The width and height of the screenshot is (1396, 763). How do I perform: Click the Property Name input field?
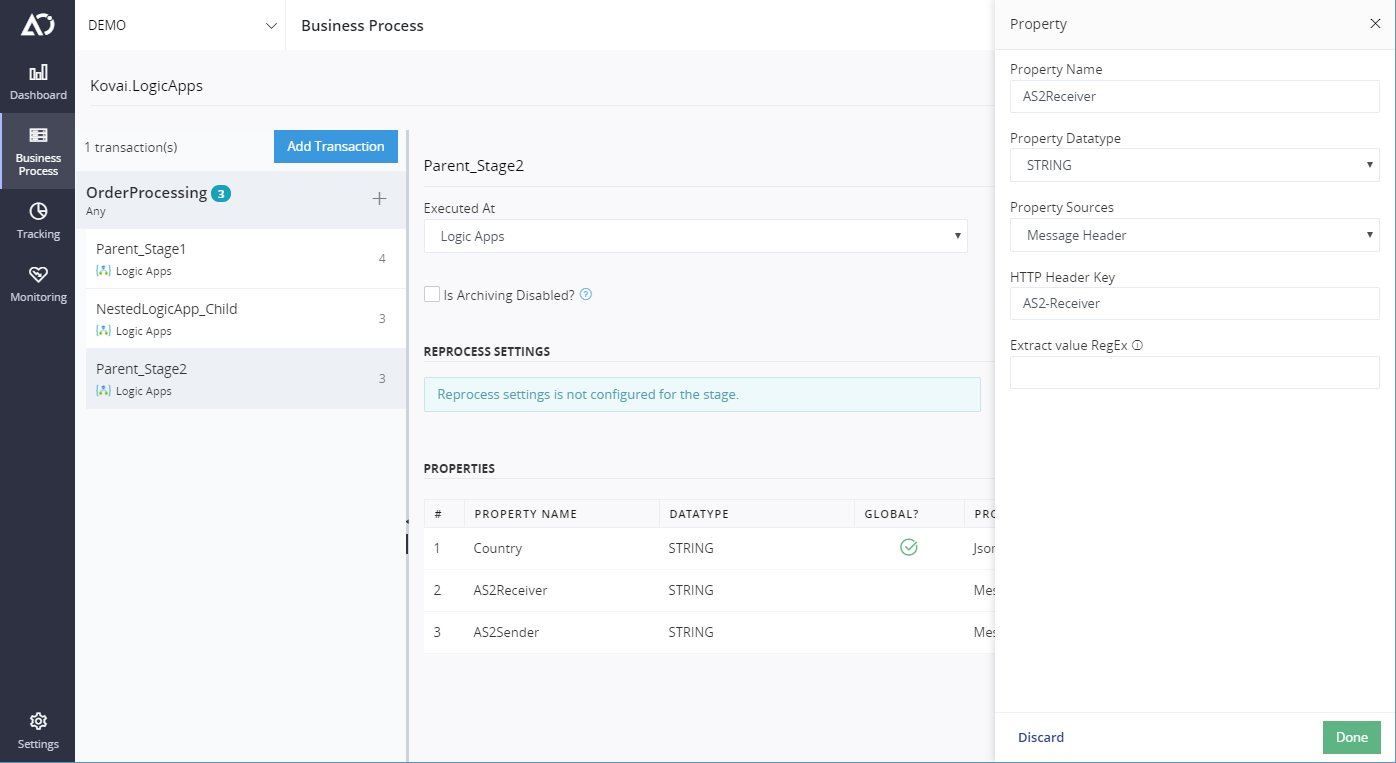coord(1195,96)
